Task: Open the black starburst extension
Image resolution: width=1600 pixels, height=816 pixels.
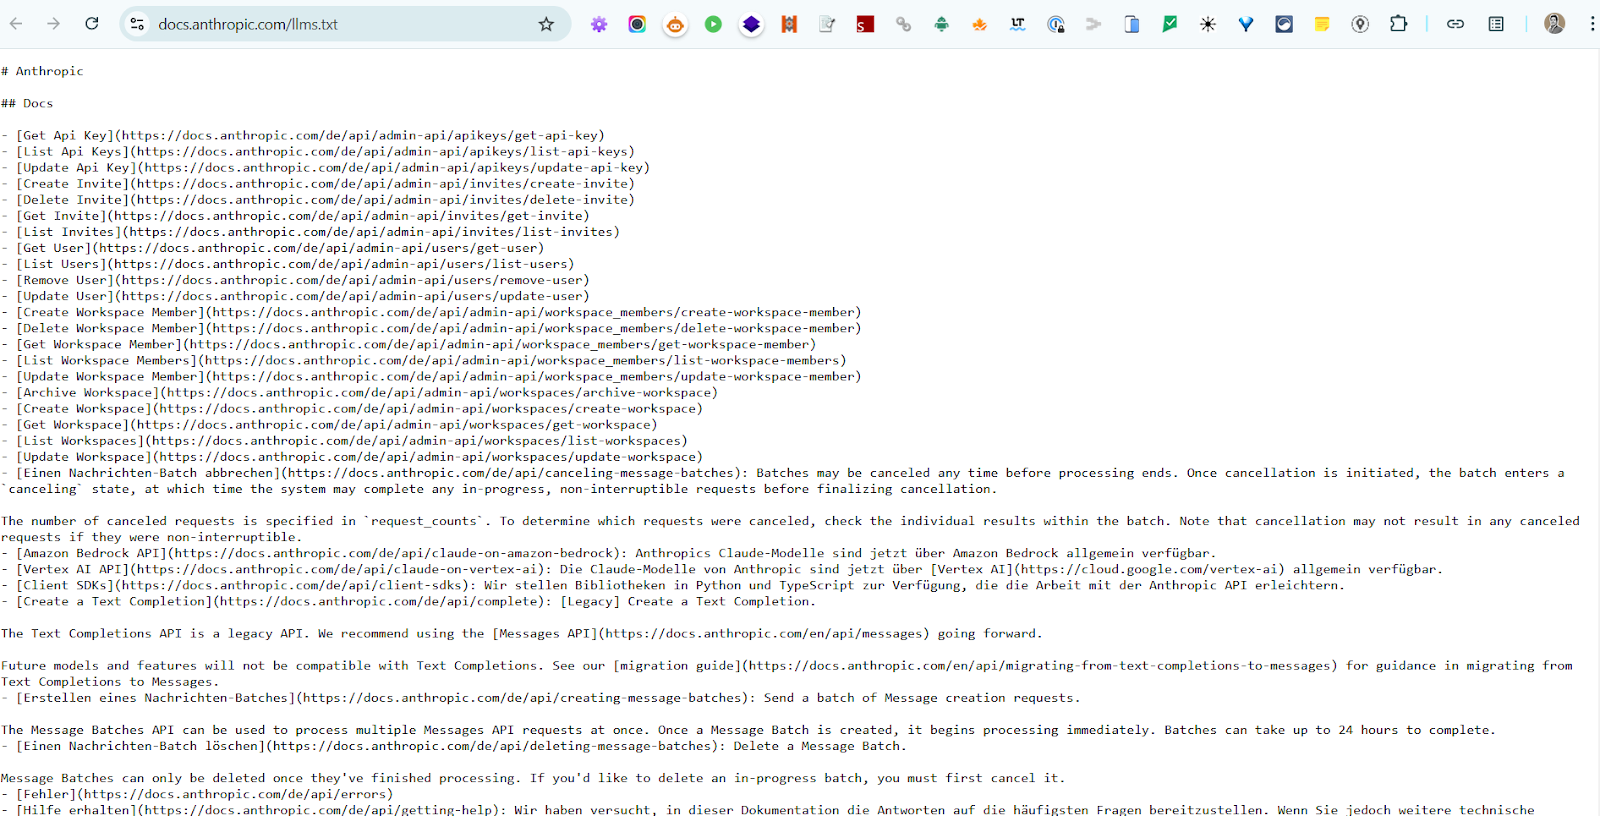Action: point(1208,24)
